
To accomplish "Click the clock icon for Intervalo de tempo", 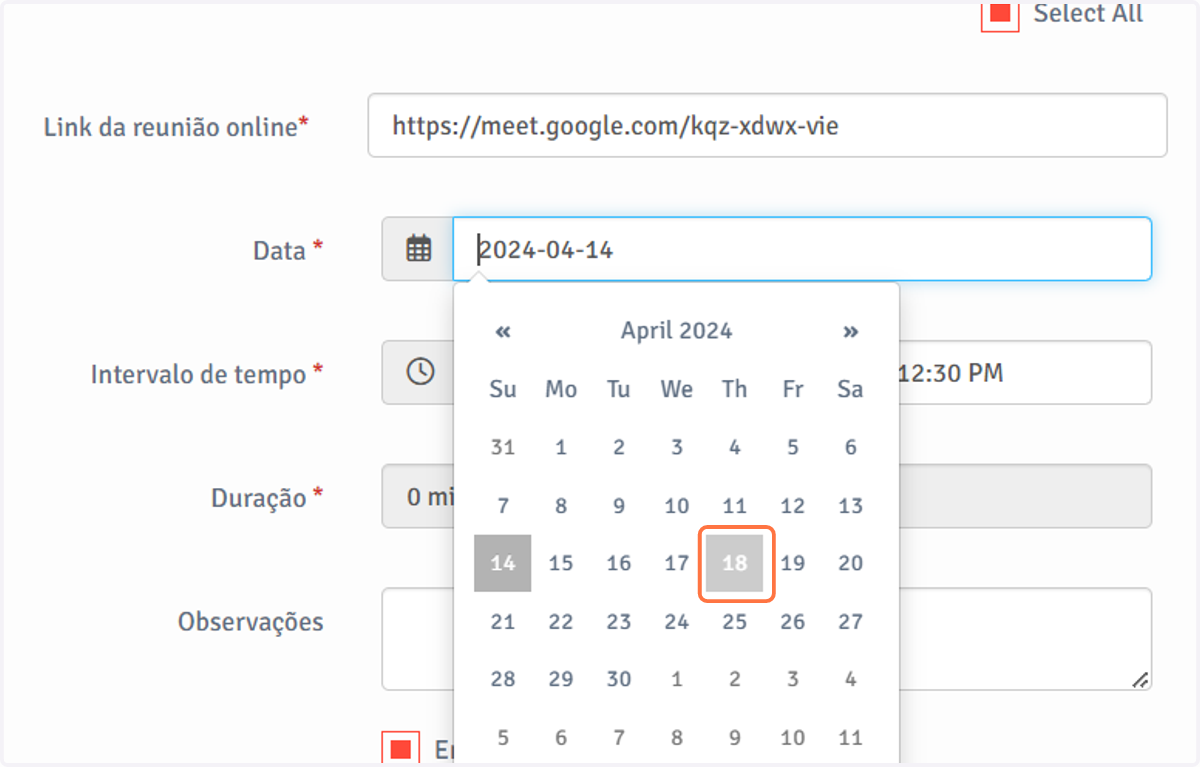I will tap(420, 372).
